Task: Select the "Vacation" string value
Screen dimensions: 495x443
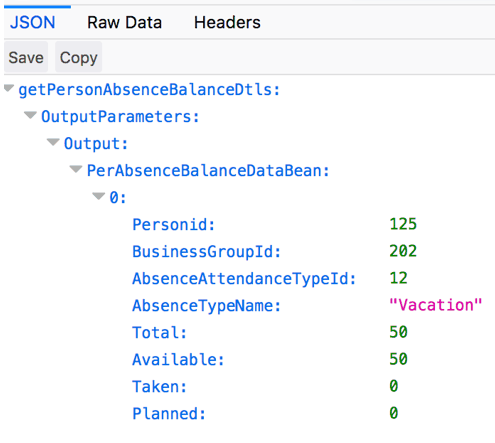Action: 436,305
